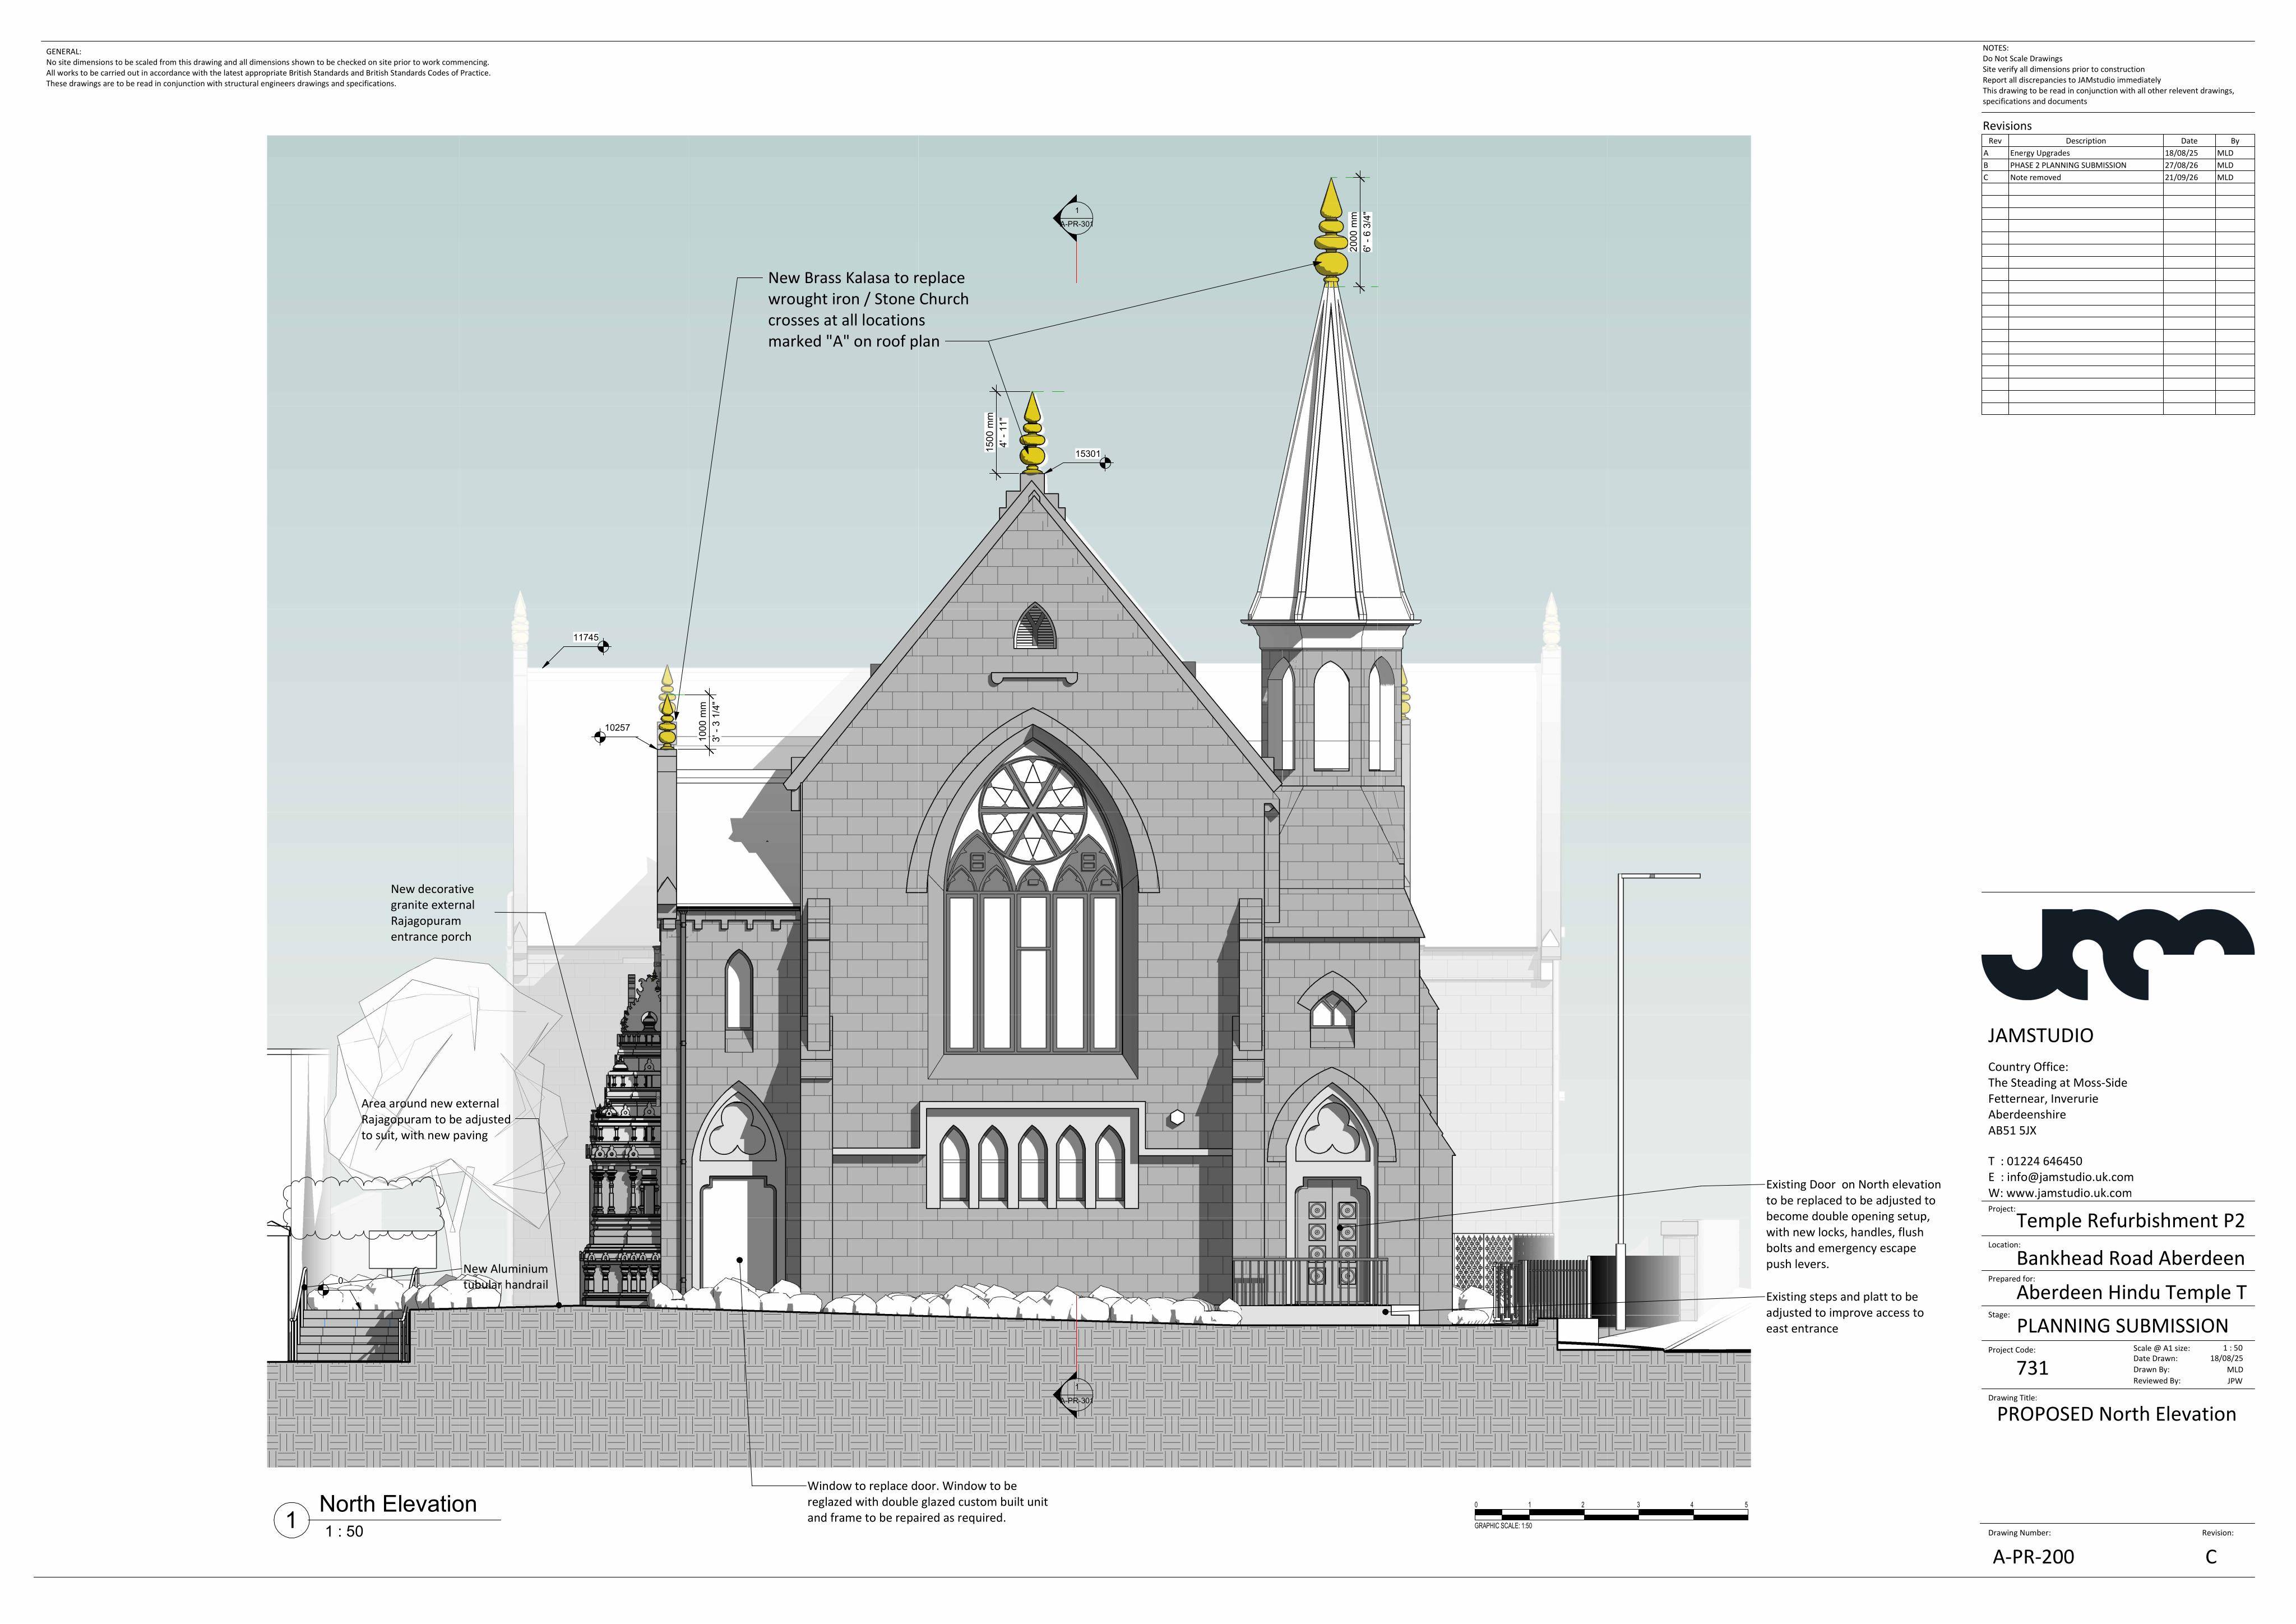The image size is (2296, 1624).
Task: Click the 'PLANNING SUBMISSION' stage text
Action: tap(2122, 1326)
